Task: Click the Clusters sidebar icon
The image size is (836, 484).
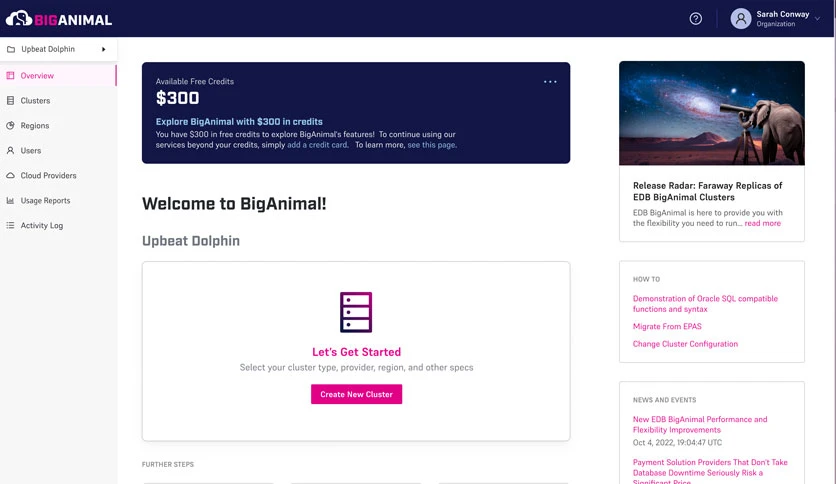Action: point(10,101)
